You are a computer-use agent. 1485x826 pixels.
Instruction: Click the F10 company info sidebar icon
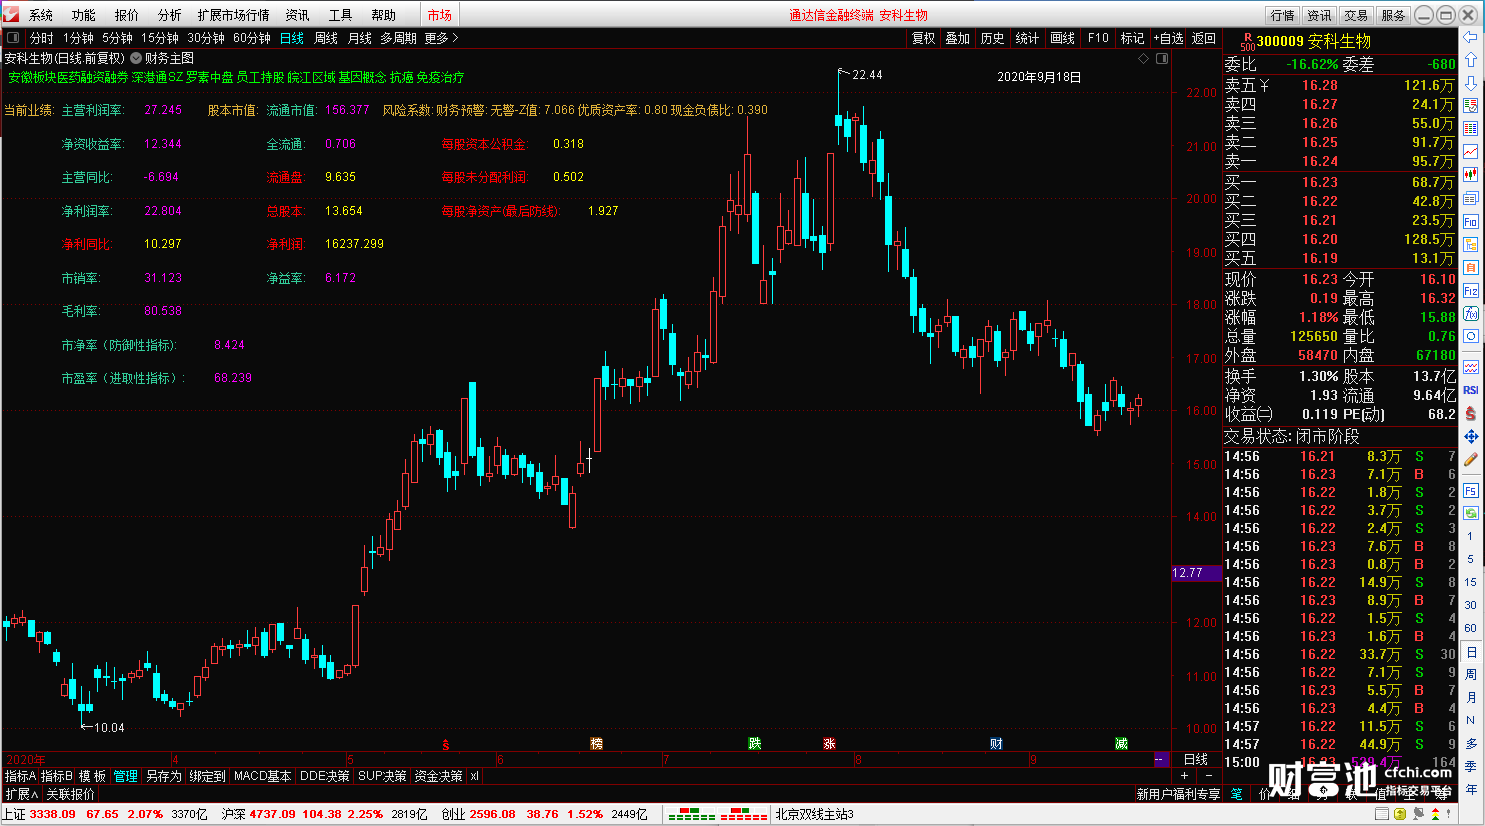click(x=1471, y=221)
